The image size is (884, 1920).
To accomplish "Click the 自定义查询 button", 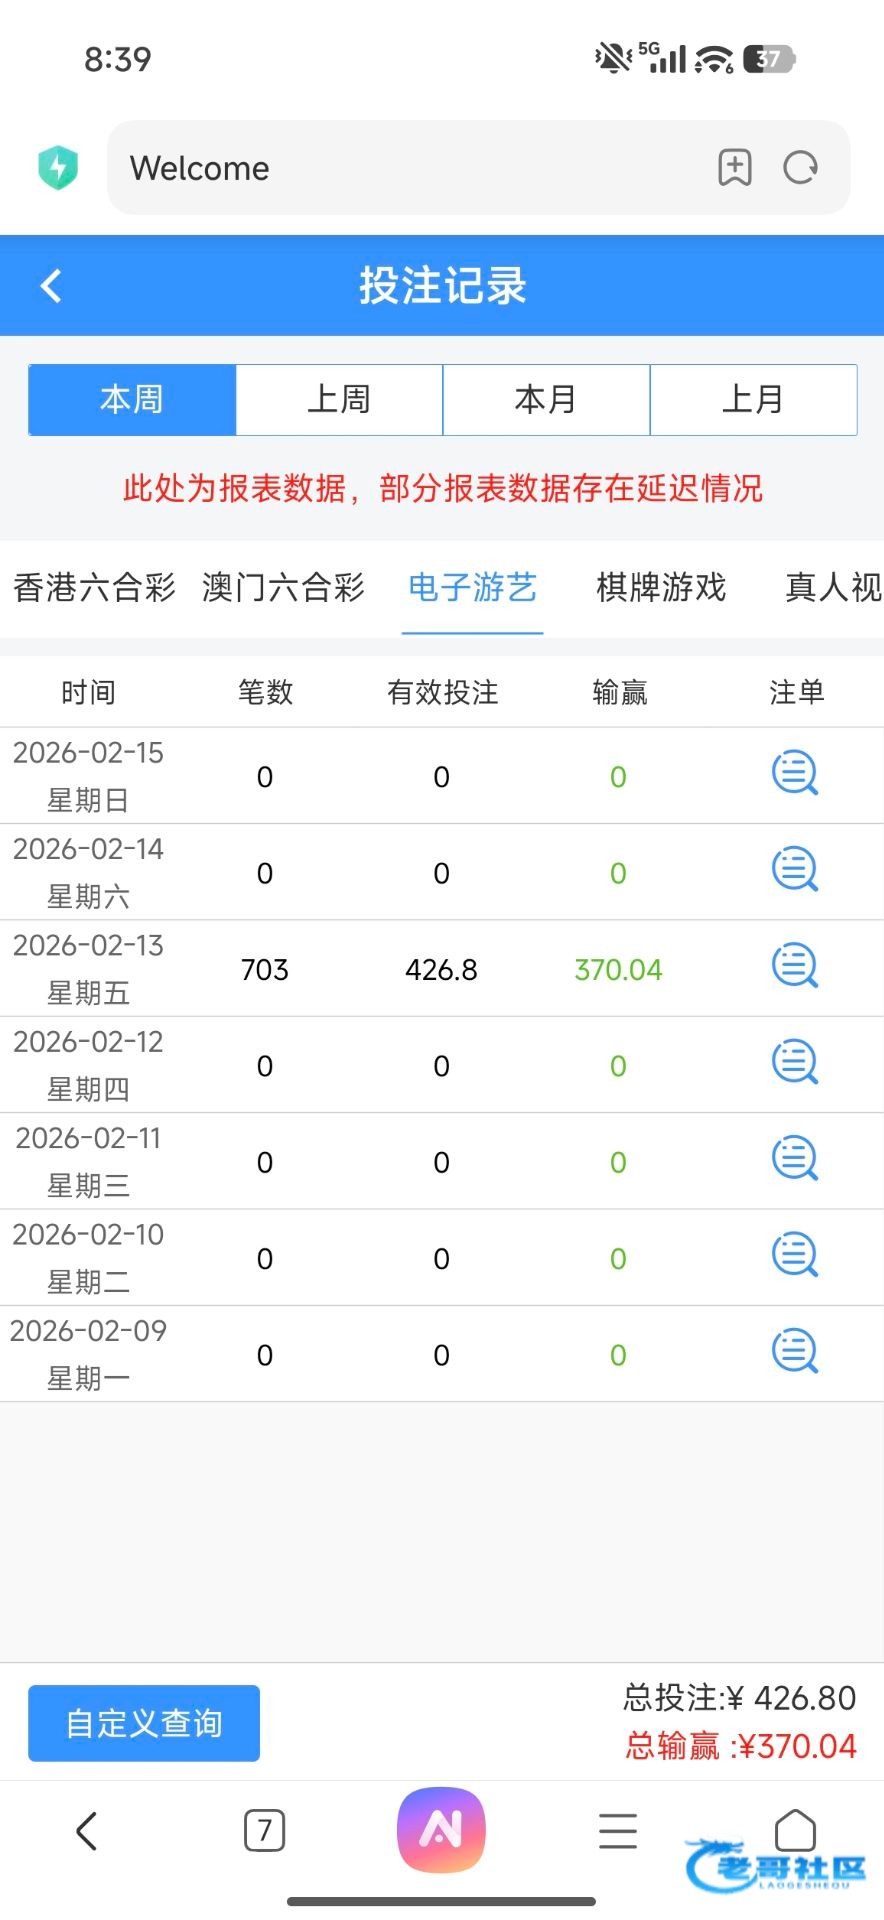I will (x=144, y=1723).
